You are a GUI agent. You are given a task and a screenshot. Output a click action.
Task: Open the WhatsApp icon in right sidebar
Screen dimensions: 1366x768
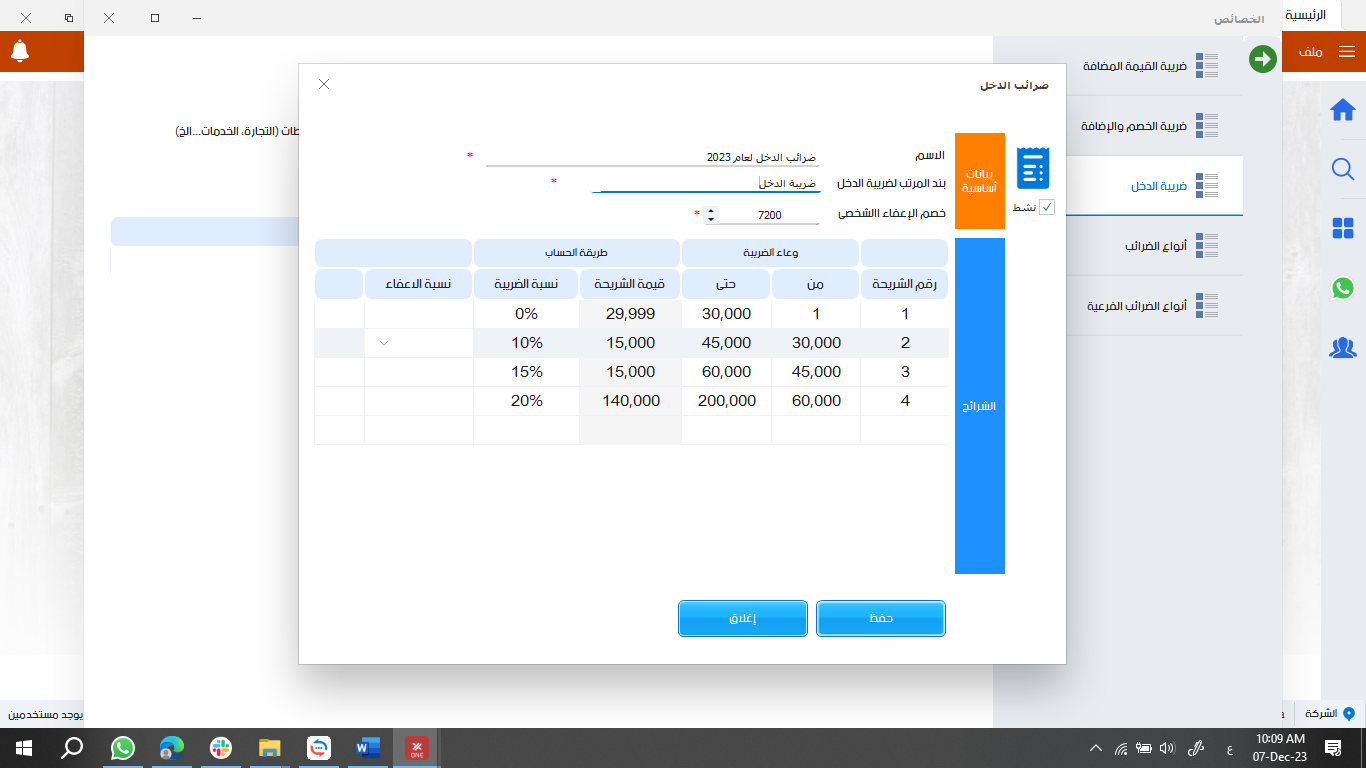click(x=1342, y=288)
